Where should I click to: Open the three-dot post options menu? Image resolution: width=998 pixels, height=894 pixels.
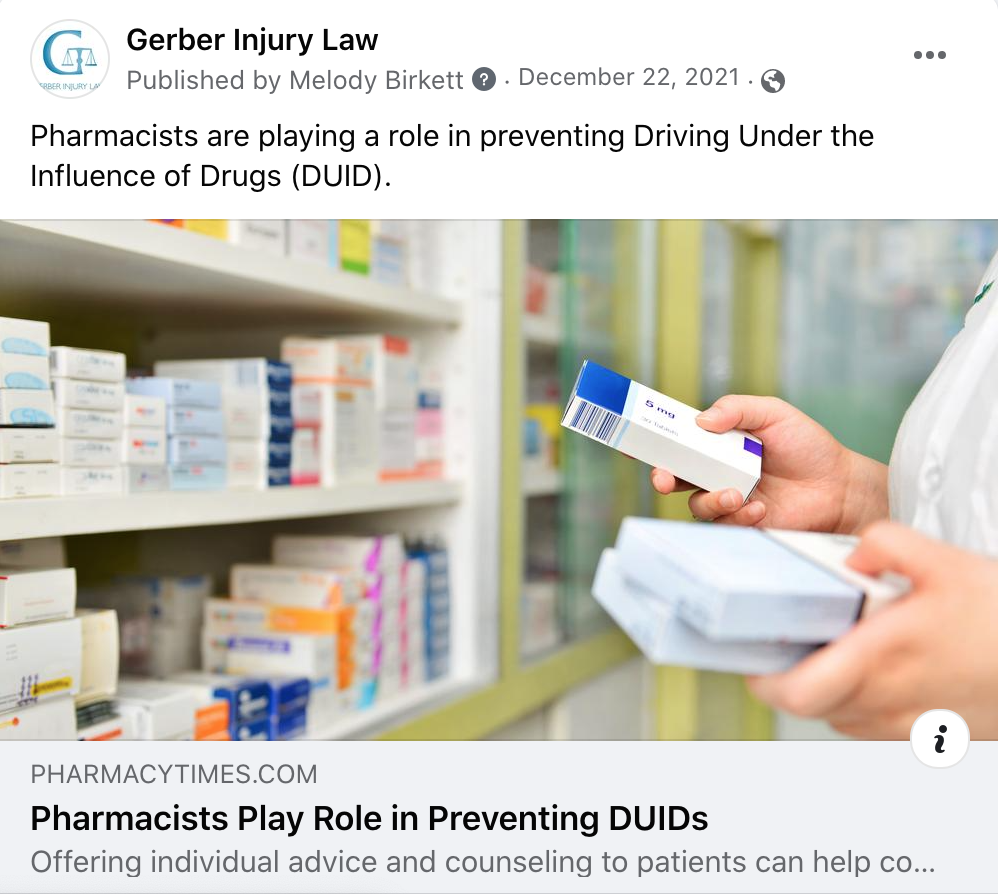(929, 55)
